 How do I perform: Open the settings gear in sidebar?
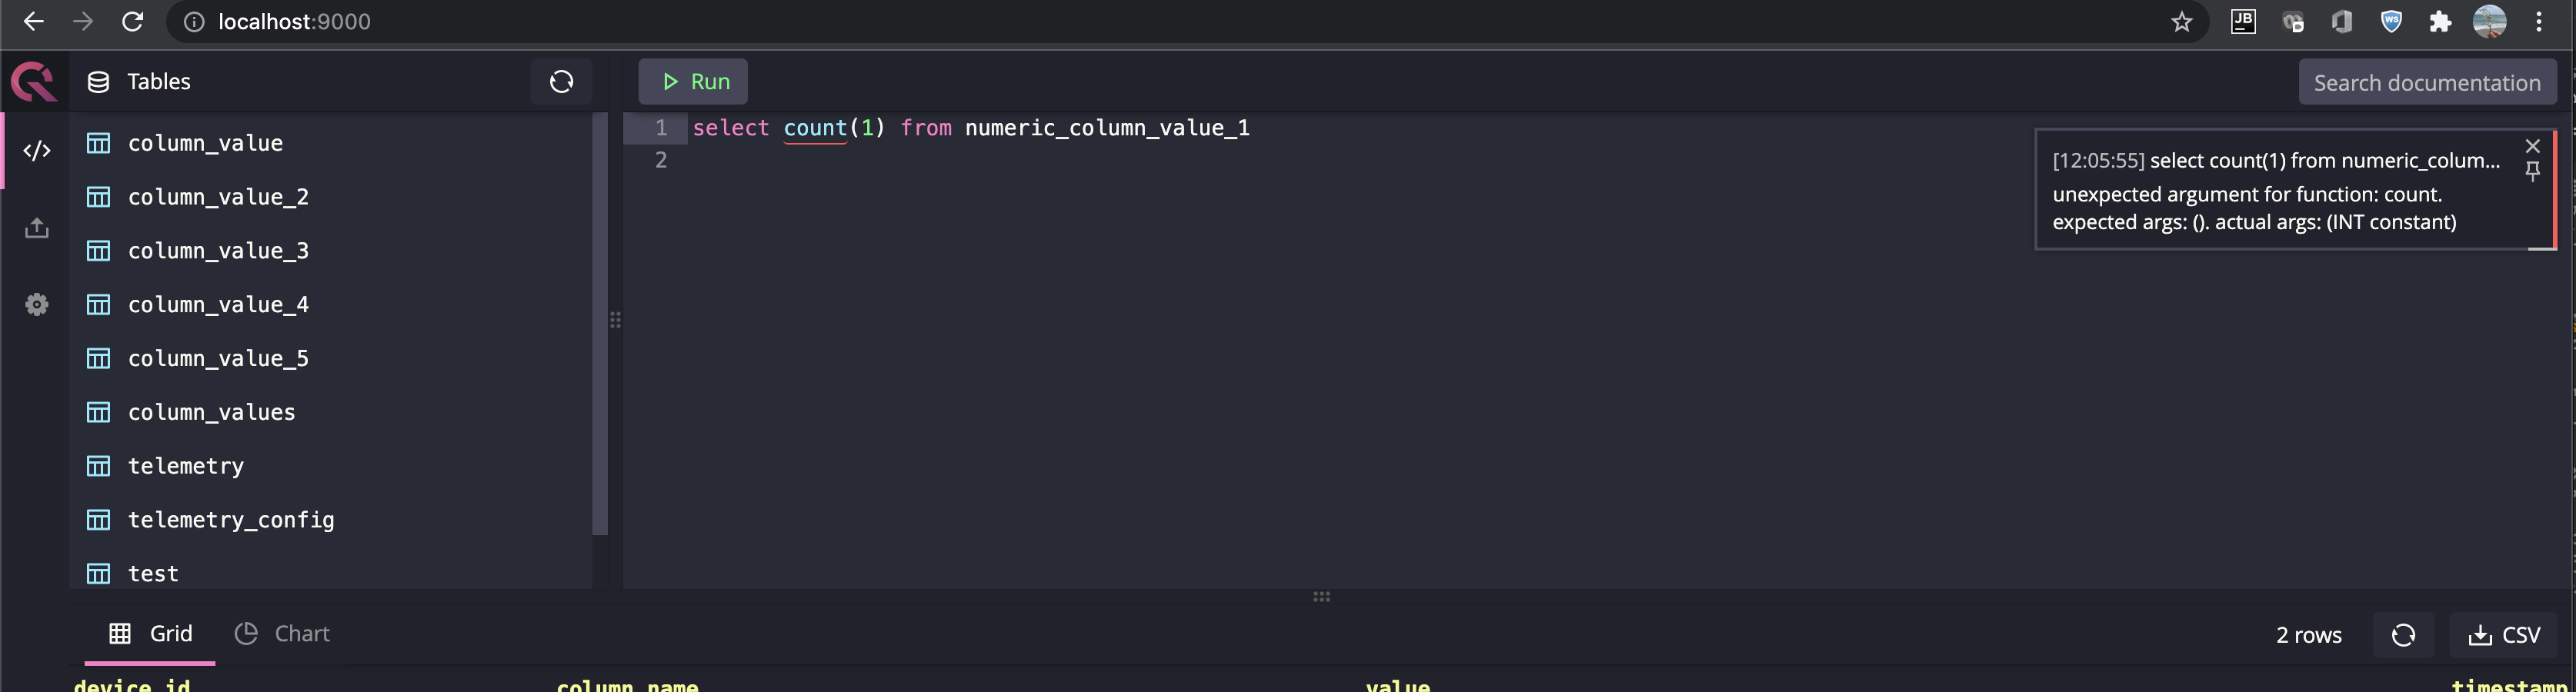[37, 304]
